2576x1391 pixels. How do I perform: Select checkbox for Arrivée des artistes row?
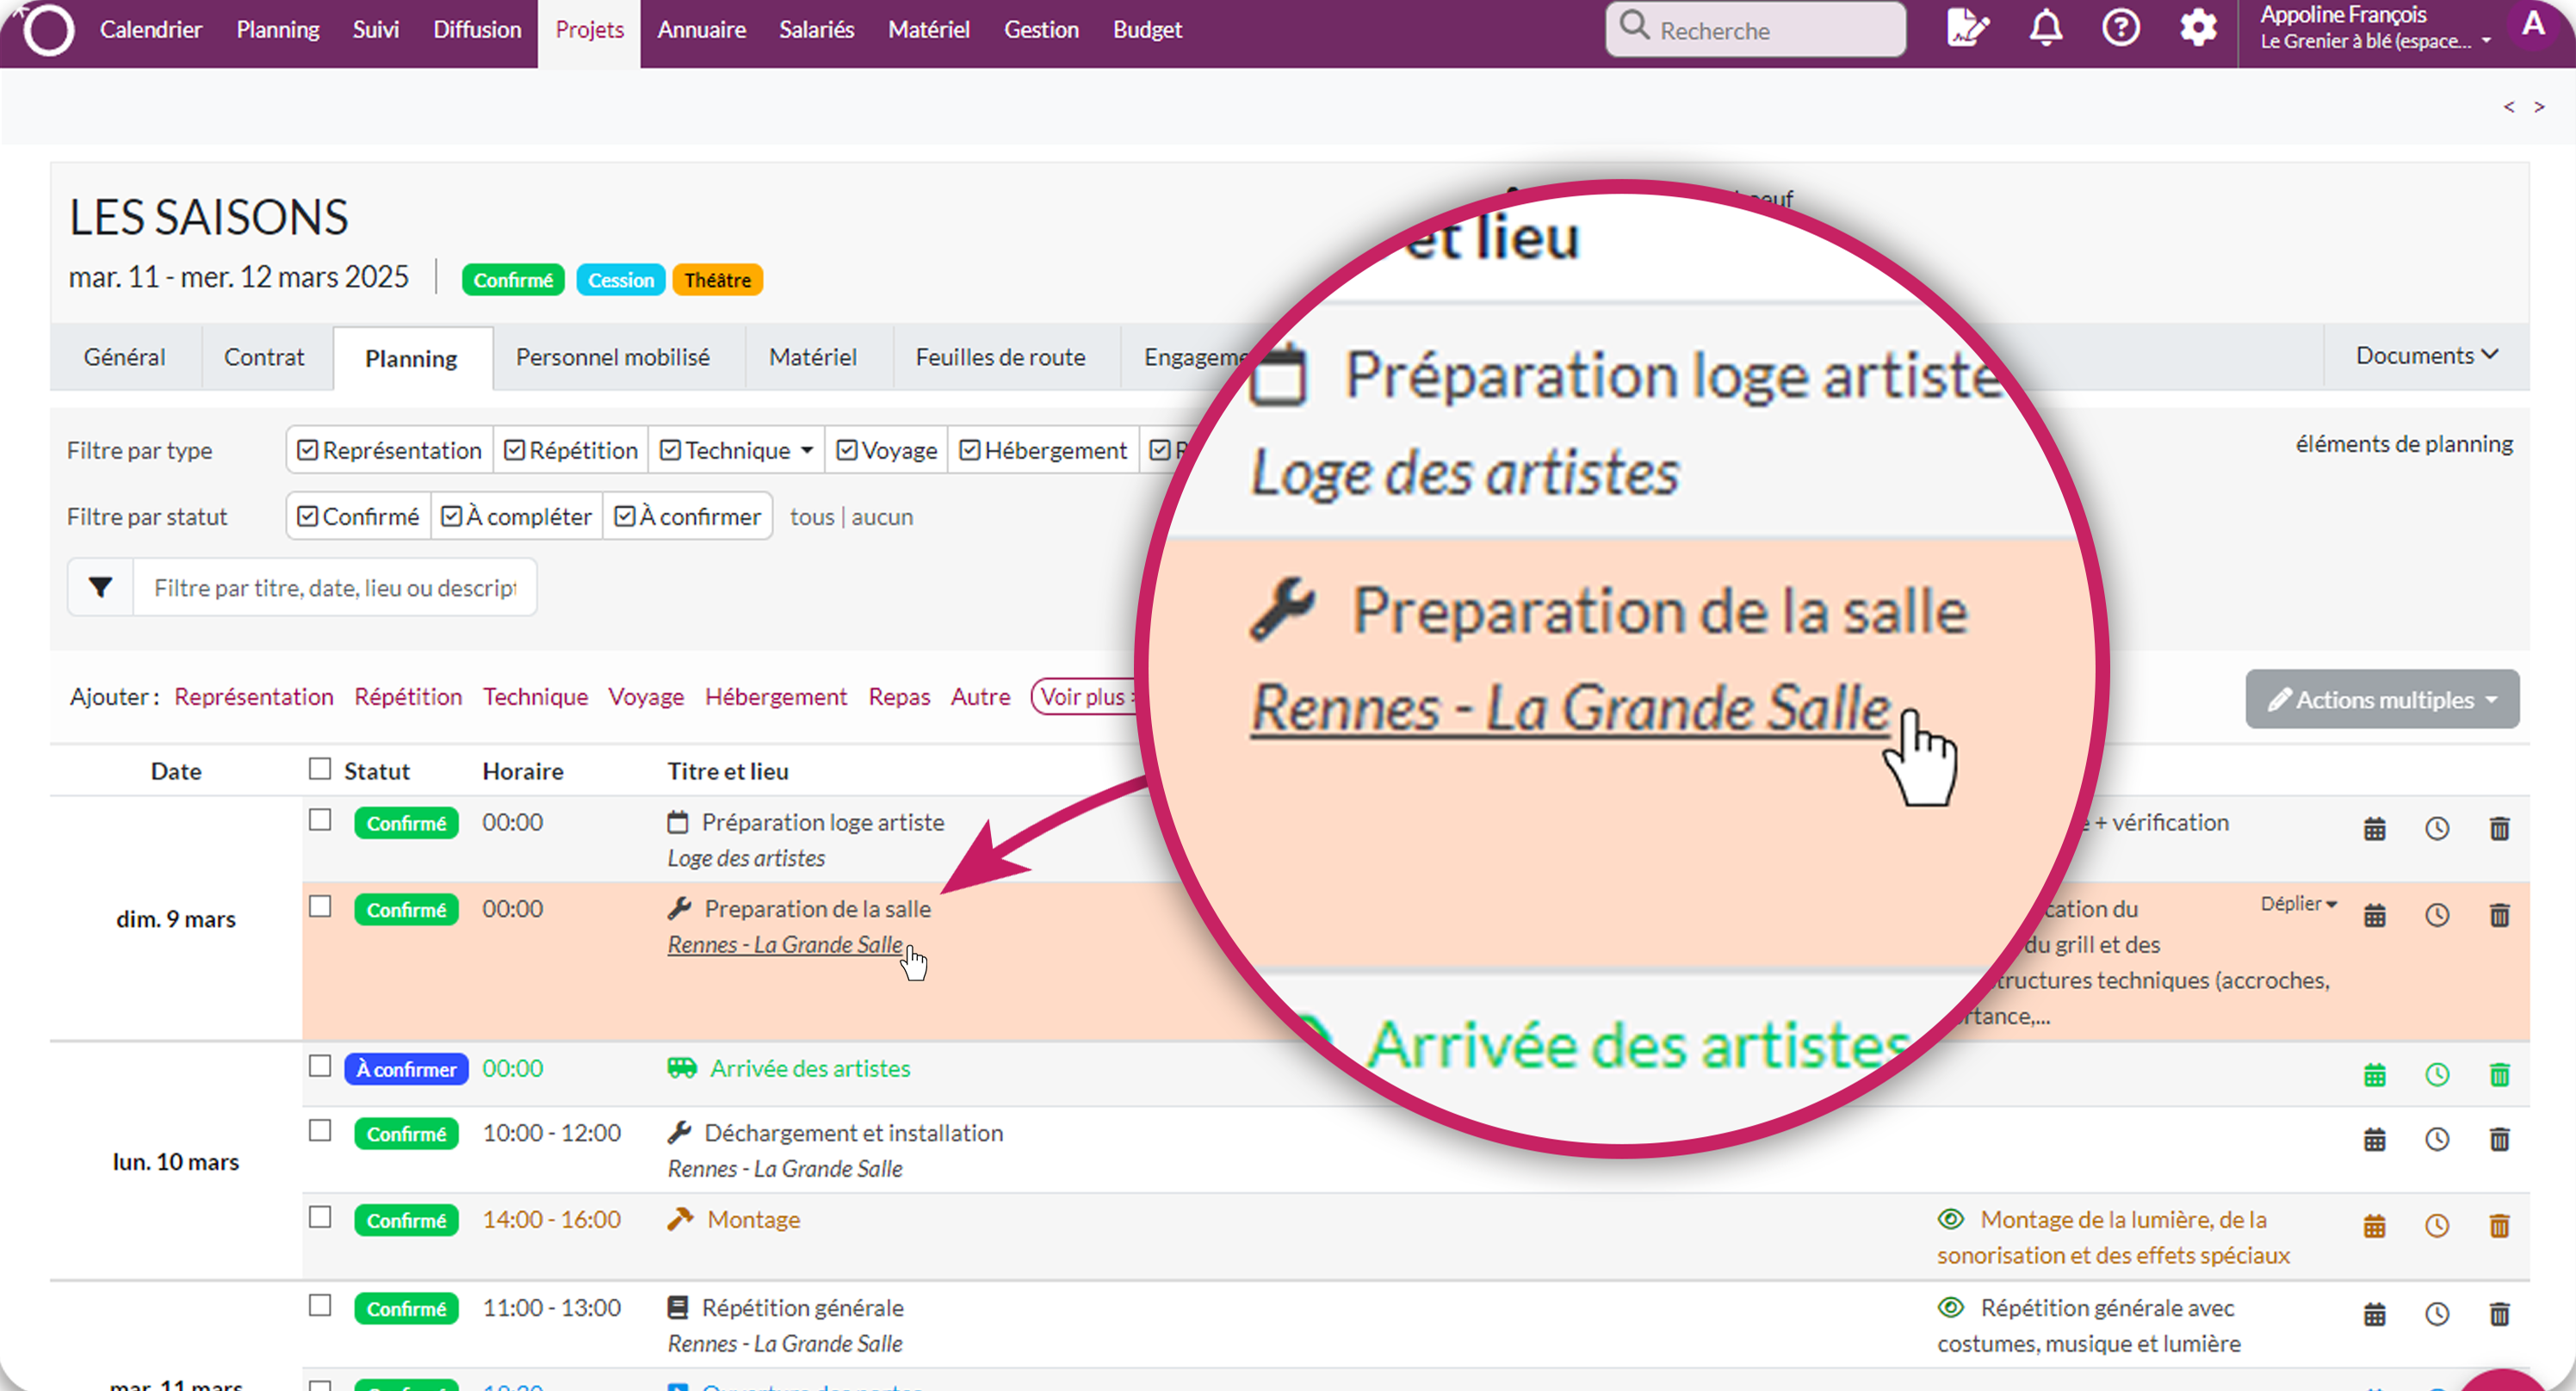[320, 1066]
